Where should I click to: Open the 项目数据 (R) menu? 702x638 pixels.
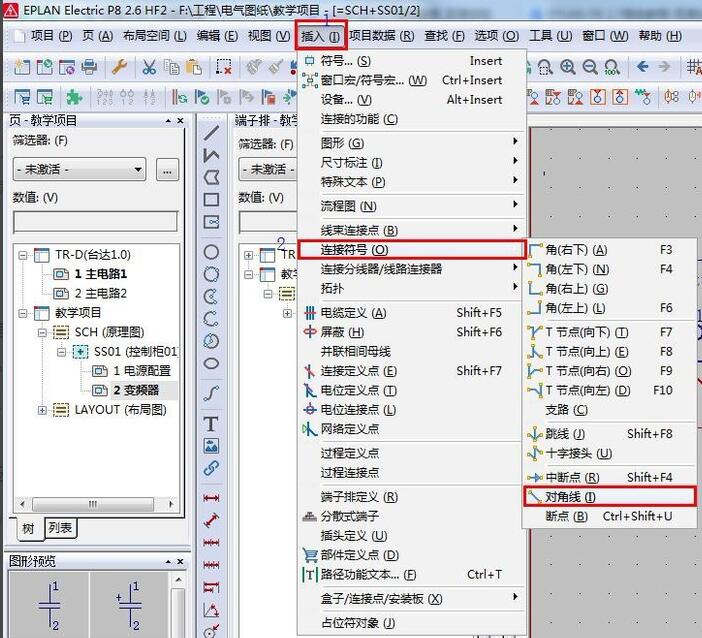tap(381, 36)
